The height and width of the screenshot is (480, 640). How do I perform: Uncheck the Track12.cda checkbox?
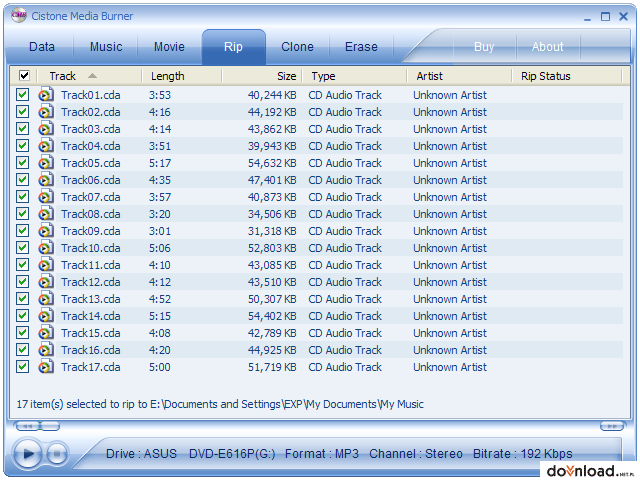click(x=22, y=282)
